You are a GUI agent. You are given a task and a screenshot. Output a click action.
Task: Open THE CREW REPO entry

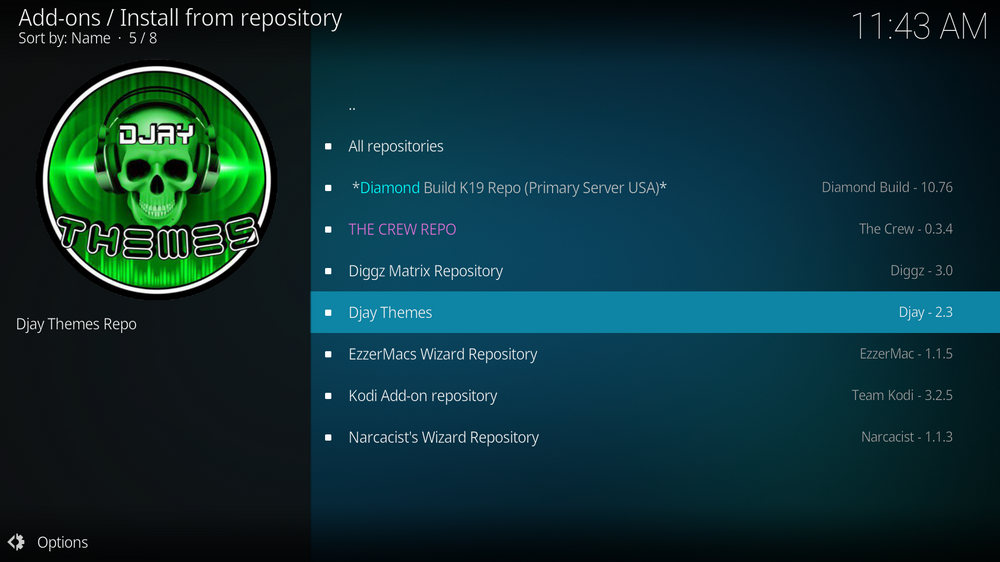(x=655, y=229)
